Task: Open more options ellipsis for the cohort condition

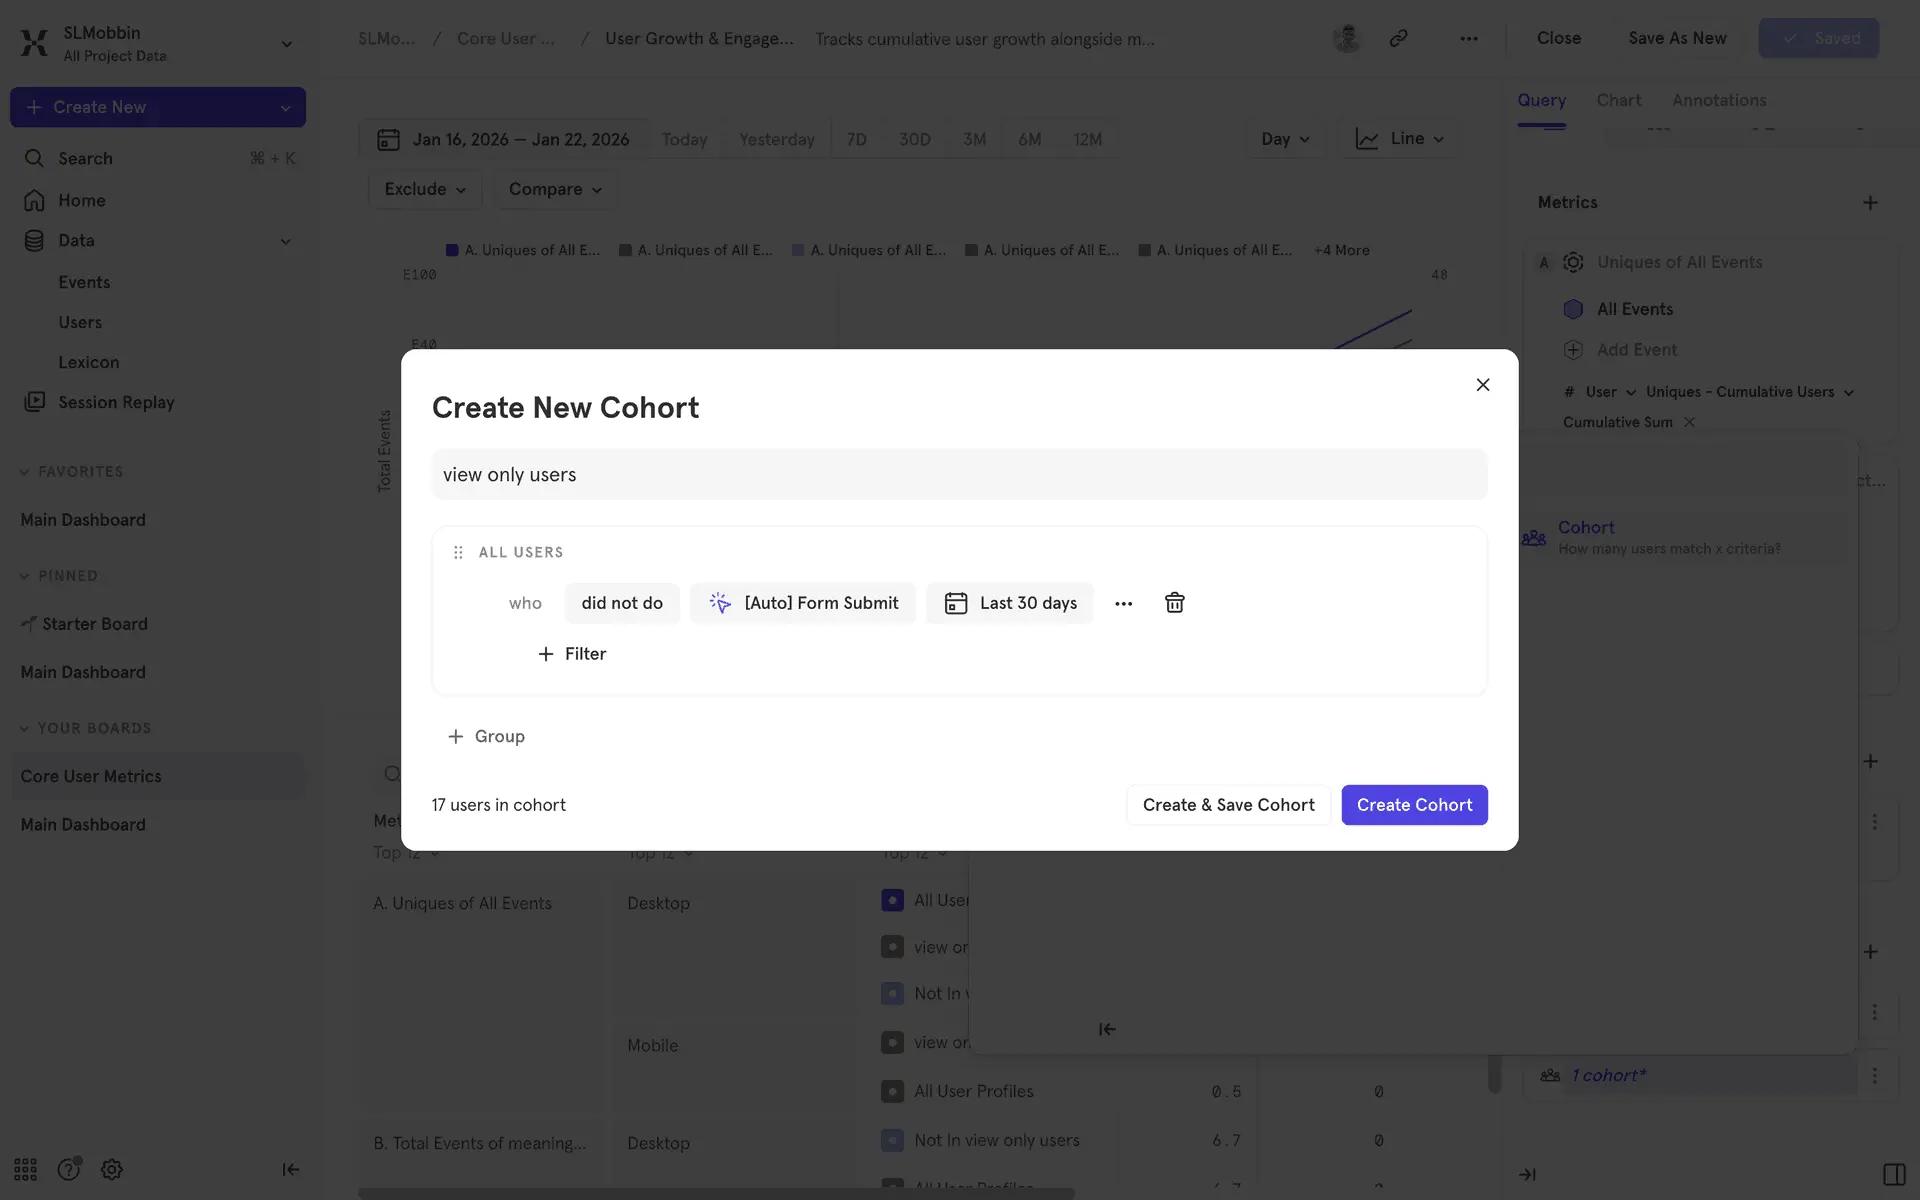Action: pyautogui.click(x=1123, y=603)
